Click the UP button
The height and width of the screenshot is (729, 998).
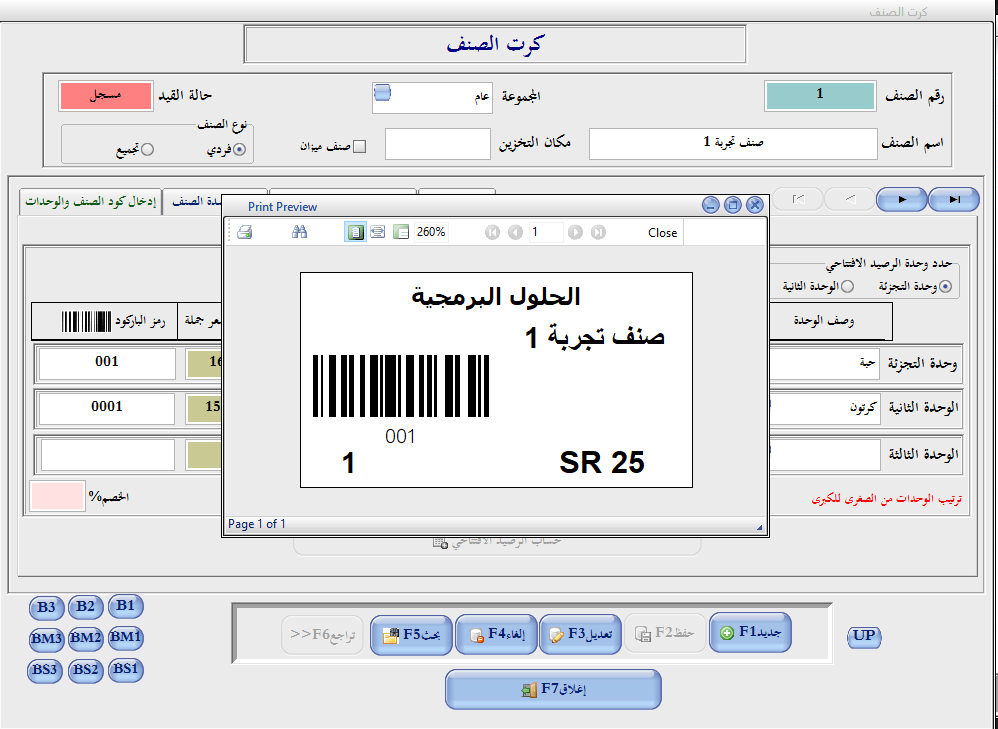(864, 635)
